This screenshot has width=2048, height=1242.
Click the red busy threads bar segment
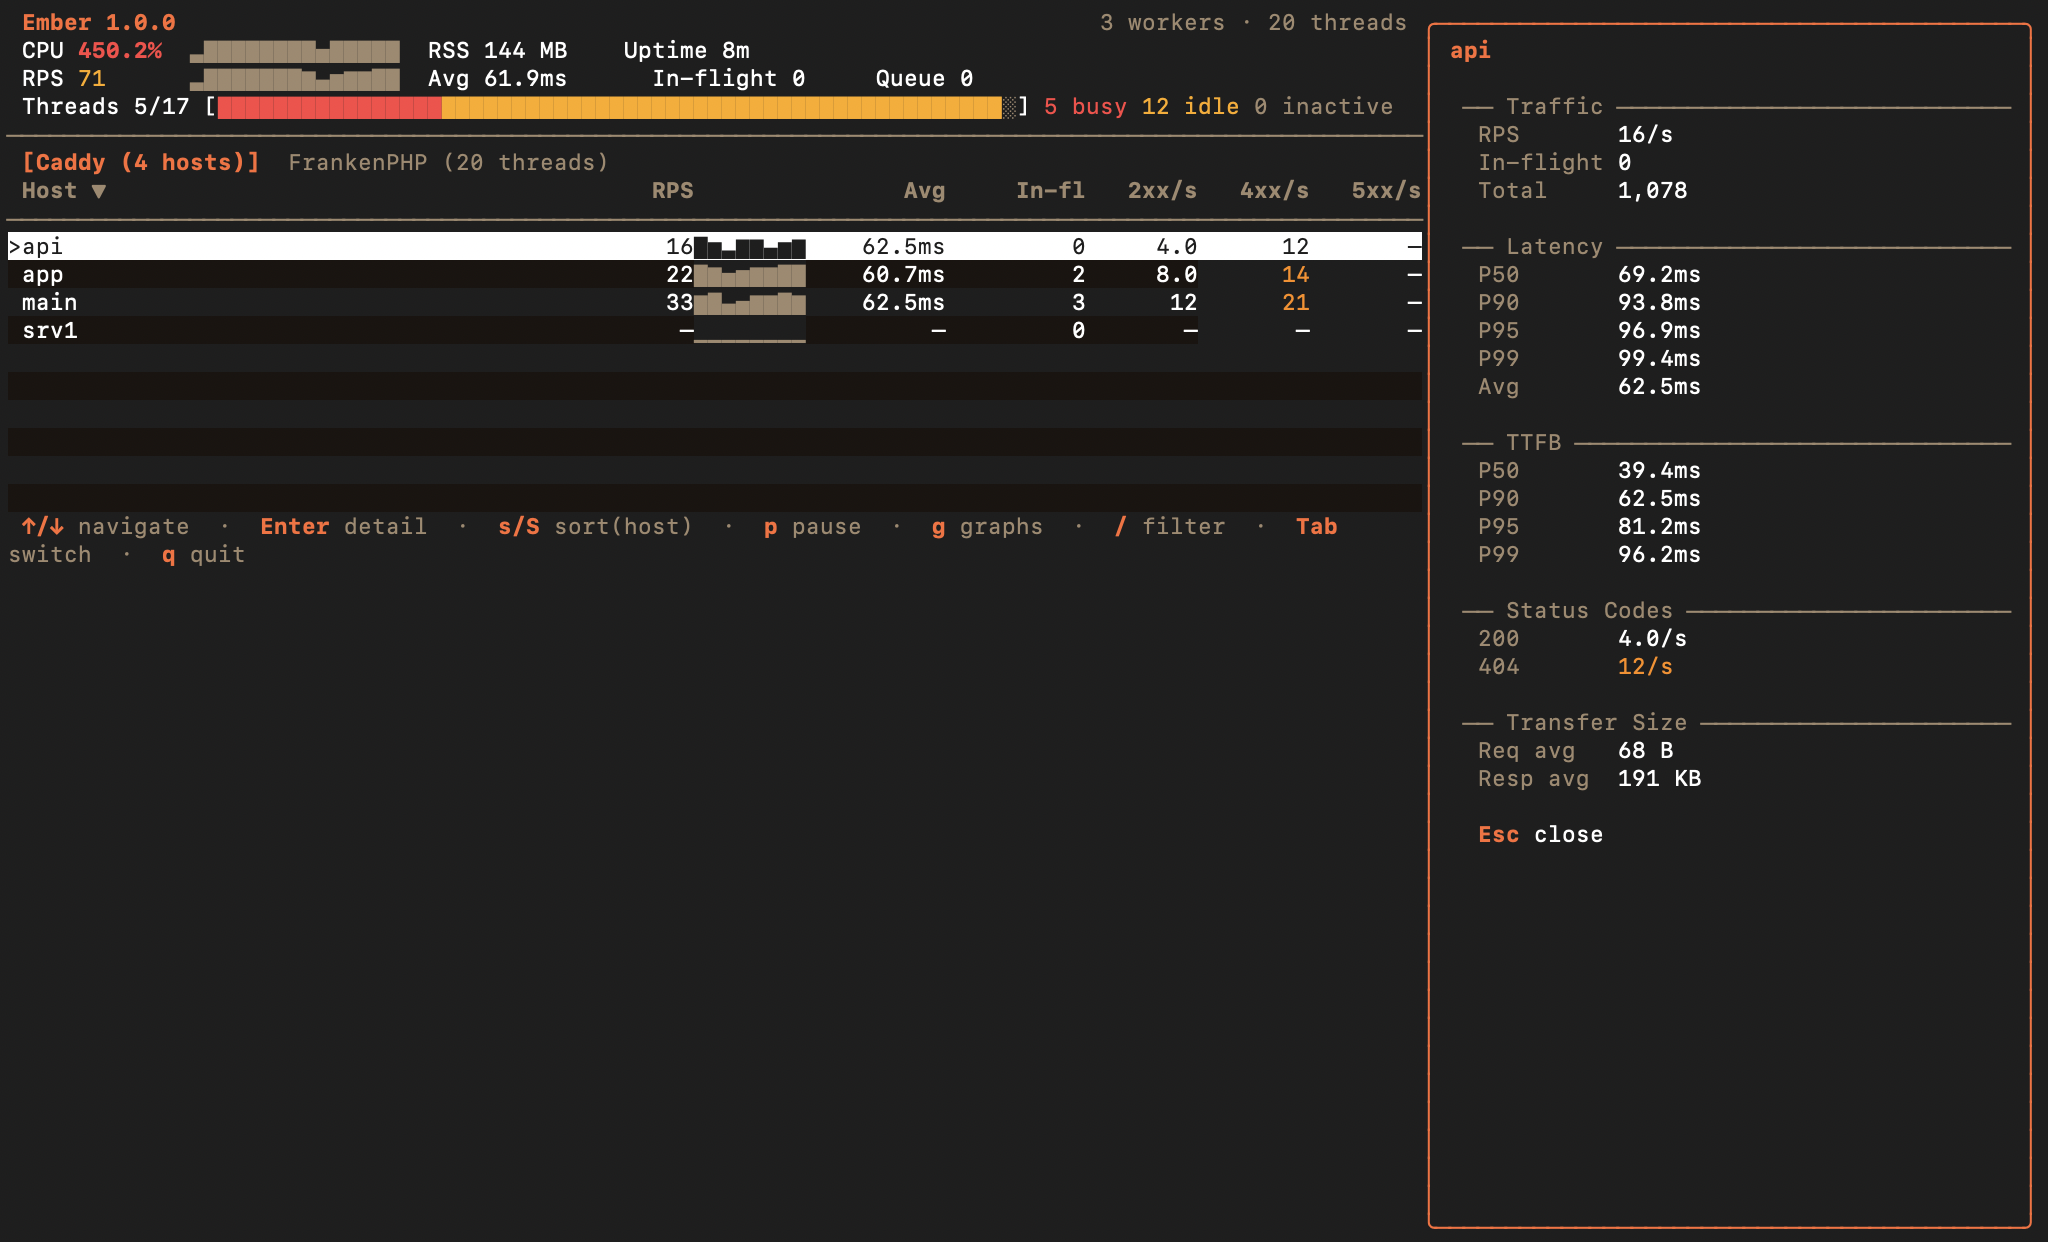[330, 107]
